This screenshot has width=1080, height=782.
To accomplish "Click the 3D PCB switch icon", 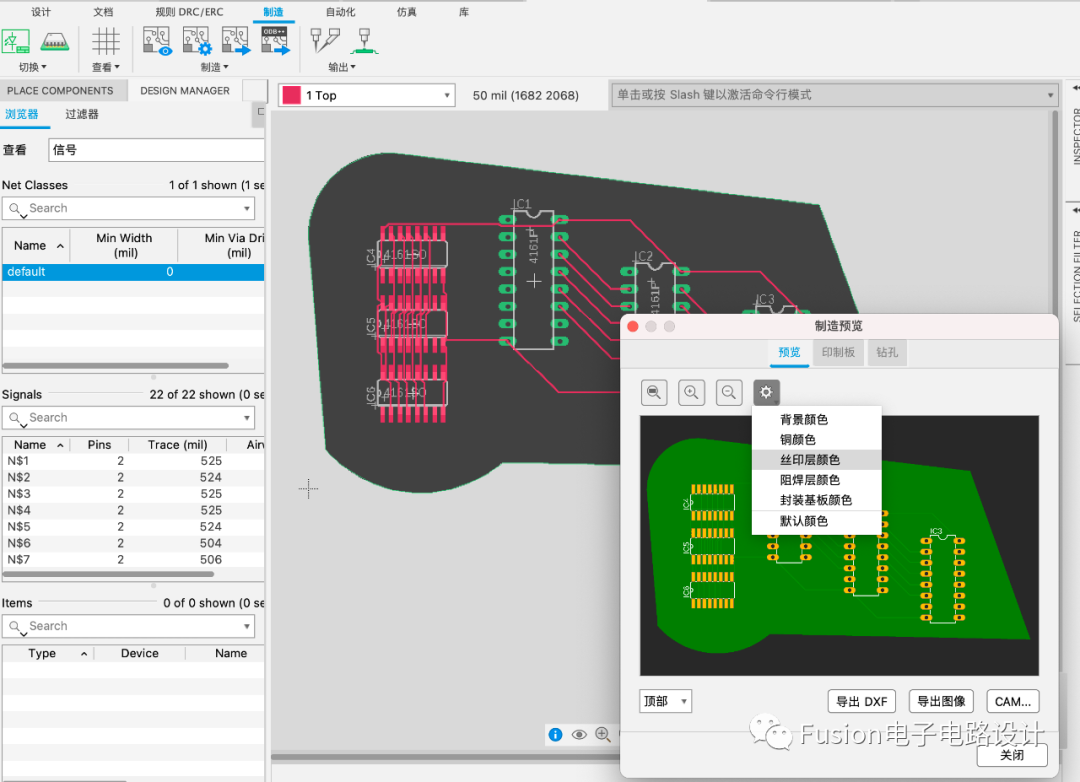I will click(x=55, y=42).
